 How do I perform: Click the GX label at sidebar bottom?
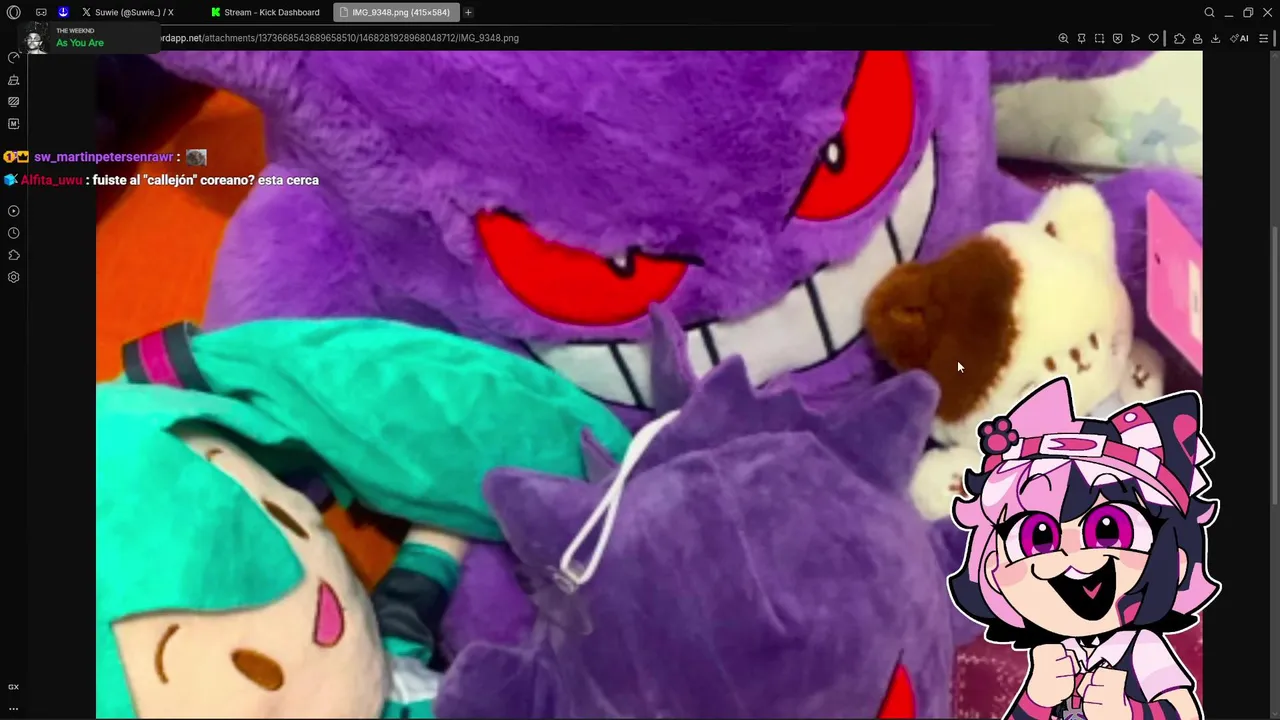[x=13, y=687]
